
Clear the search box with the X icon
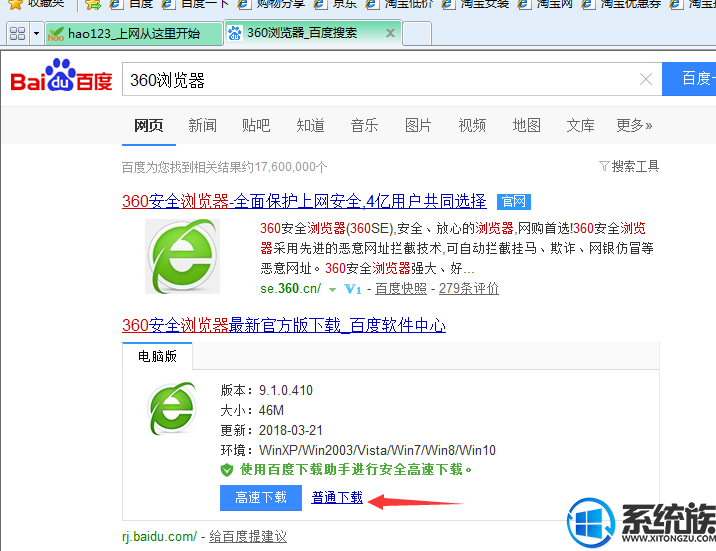(x=646, y=79)
